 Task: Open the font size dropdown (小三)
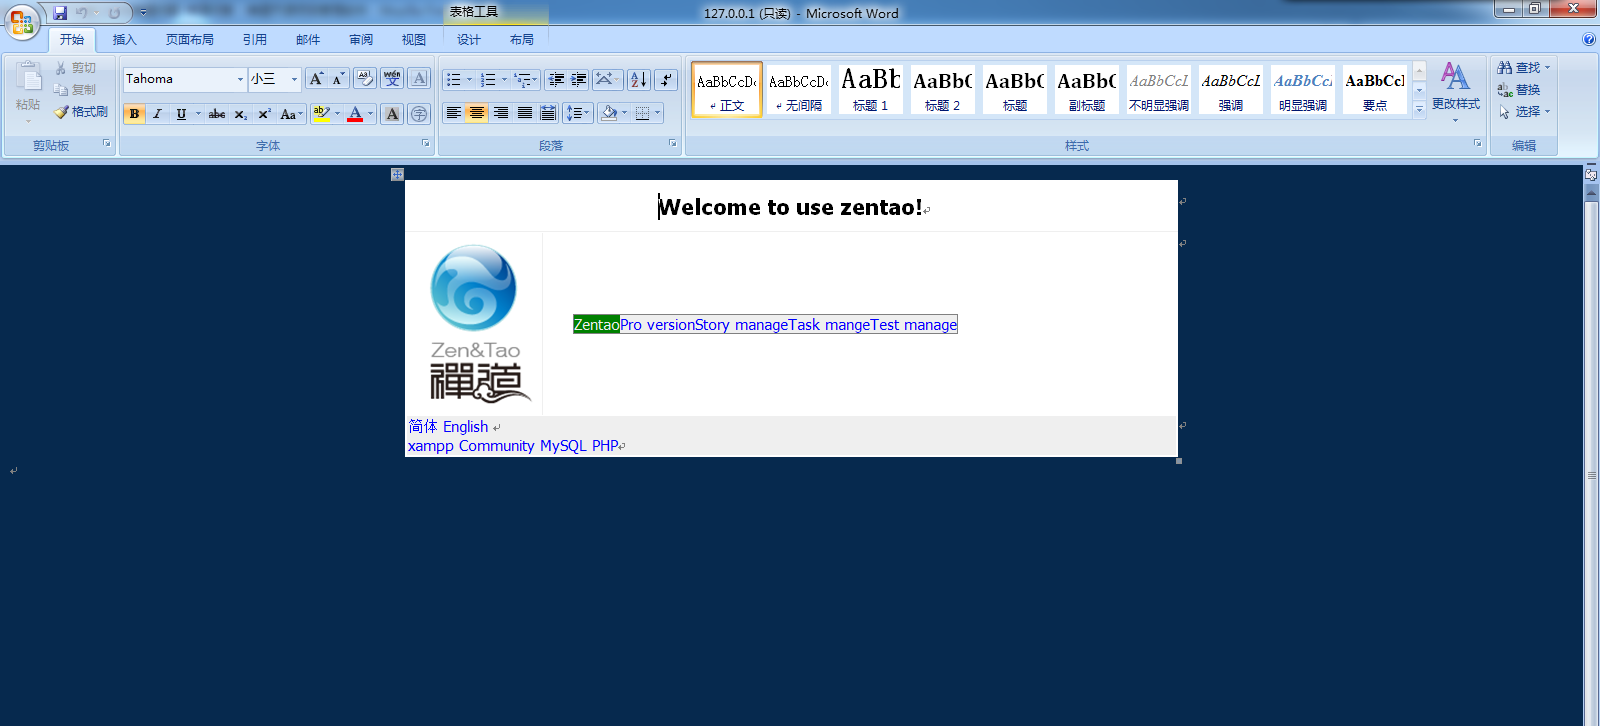(x=294, y=79)
